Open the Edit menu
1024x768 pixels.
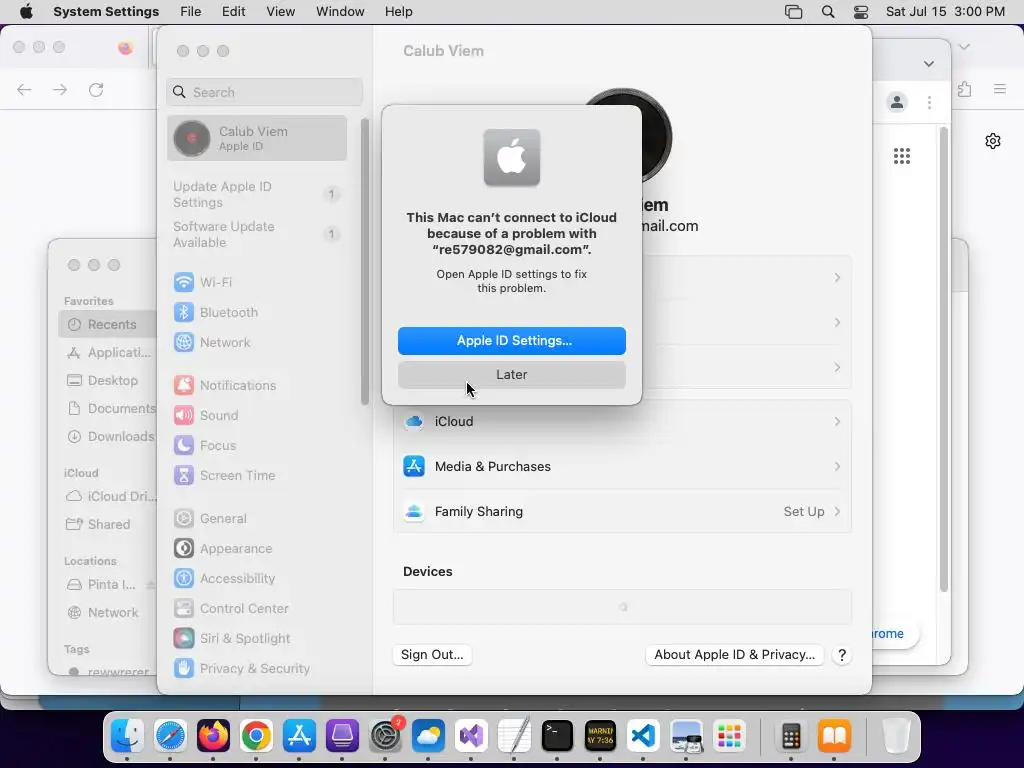pyautogui.click(x=233, y=12)
